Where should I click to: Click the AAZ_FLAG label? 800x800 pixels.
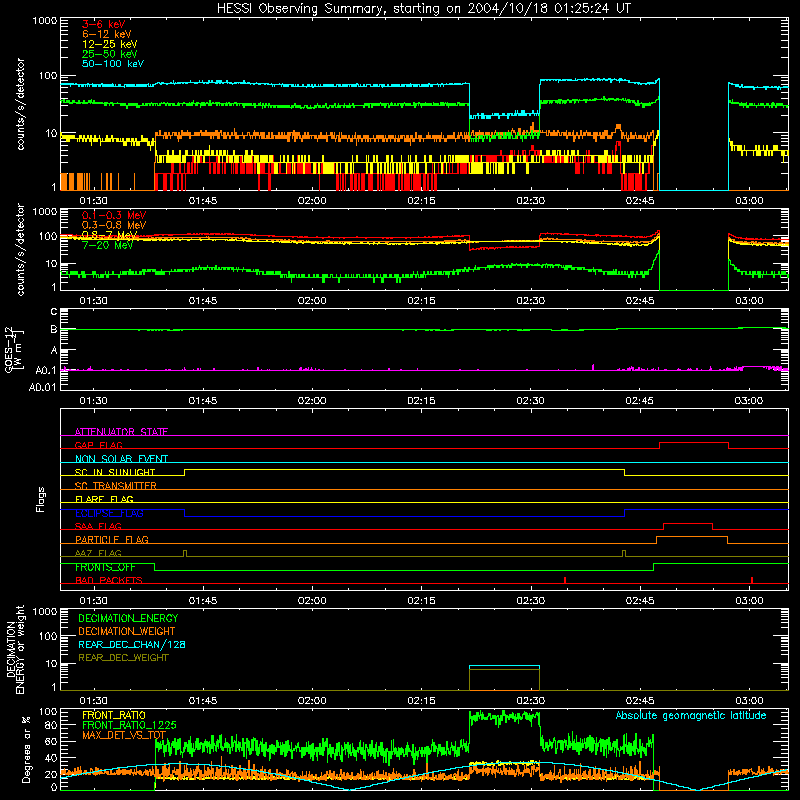98,553
